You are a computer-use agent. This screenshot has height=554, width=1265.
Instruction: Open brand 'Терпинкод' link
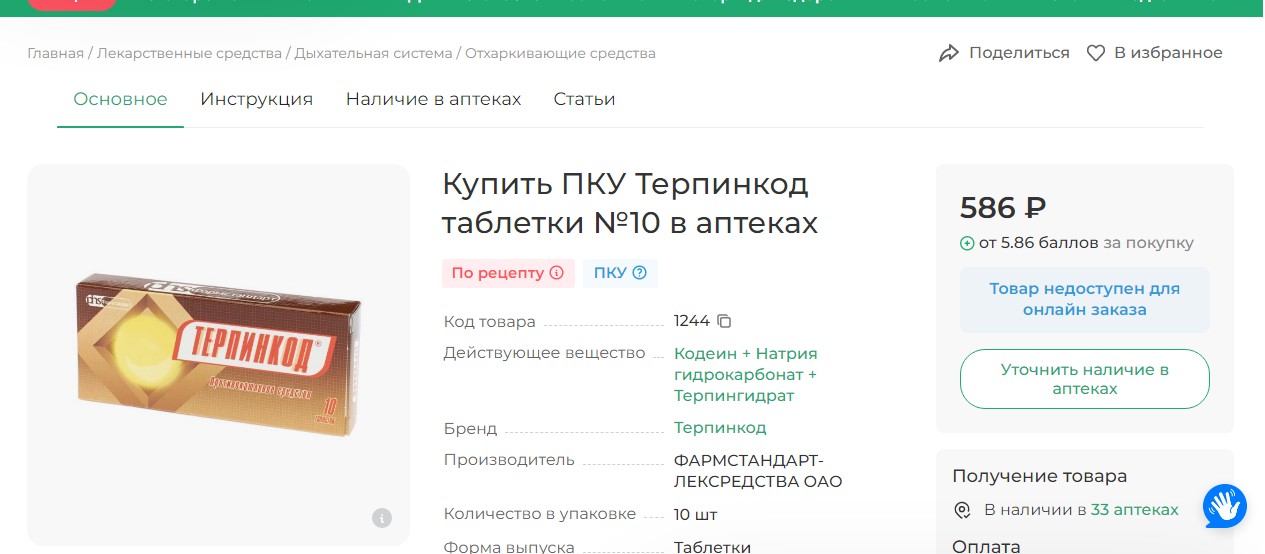pyautogui.click(x=720, y=428)
